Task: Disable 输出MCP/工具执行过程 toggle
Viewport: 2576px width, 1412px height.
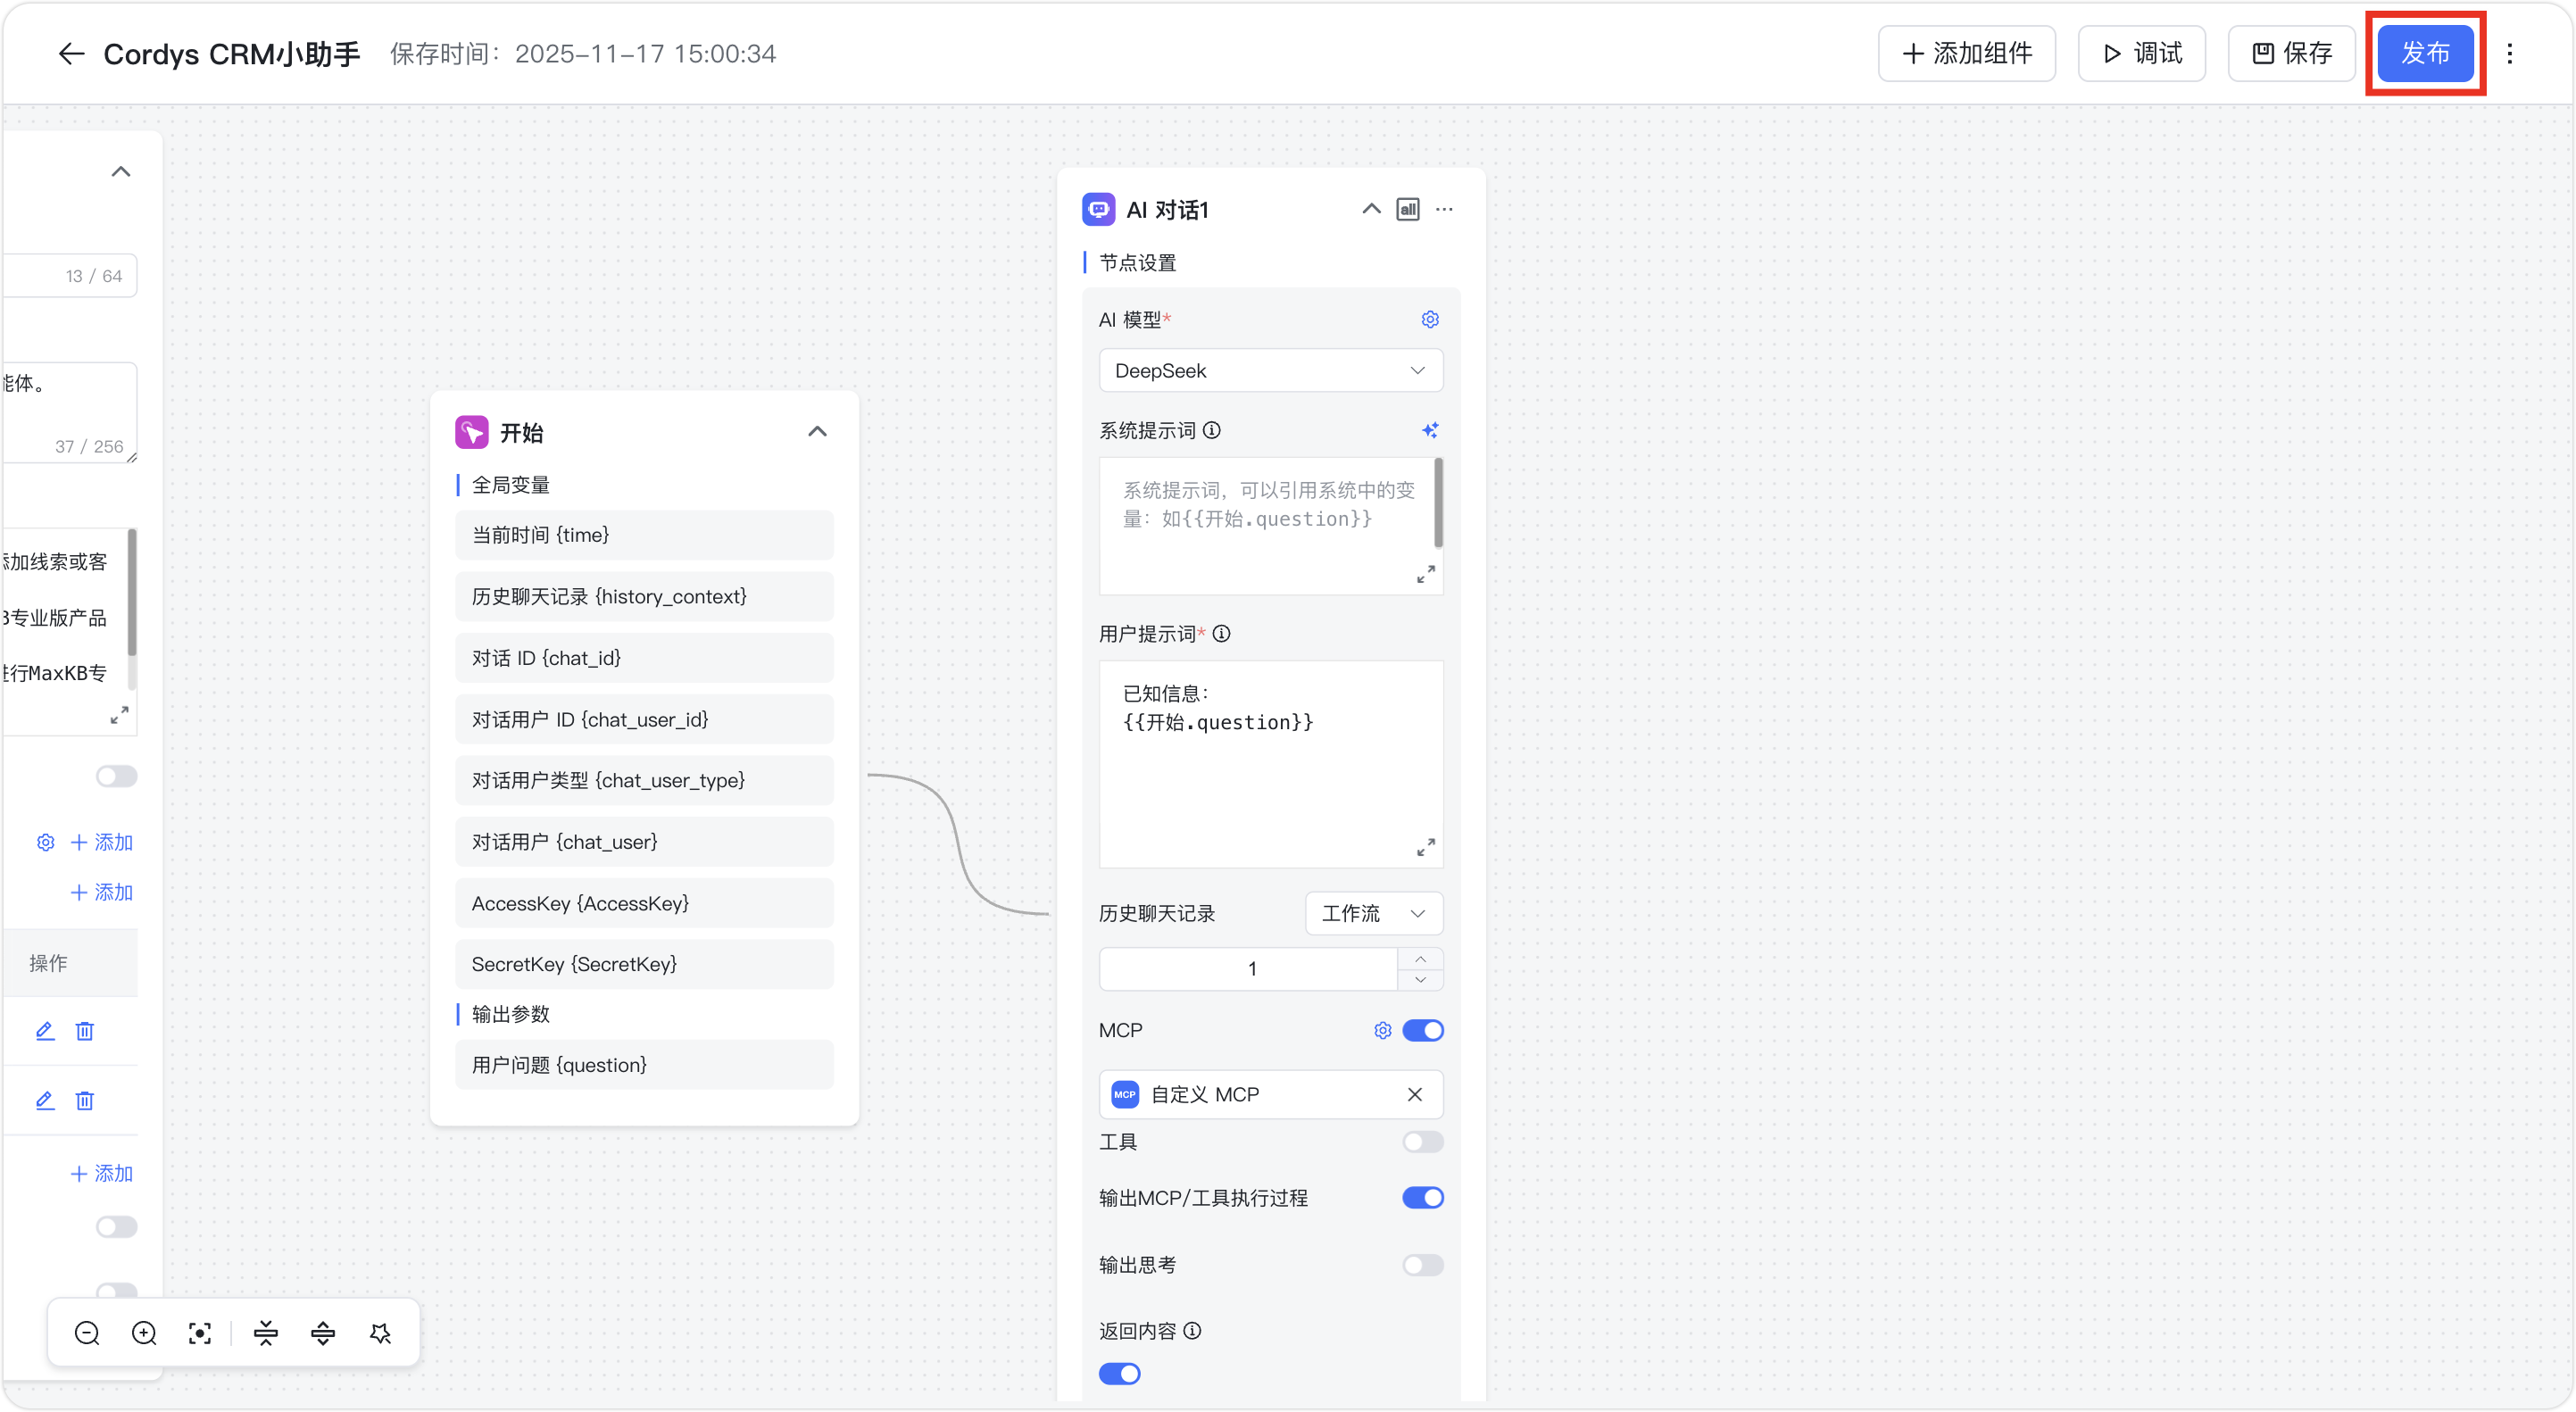Action: point(1423,1197)
